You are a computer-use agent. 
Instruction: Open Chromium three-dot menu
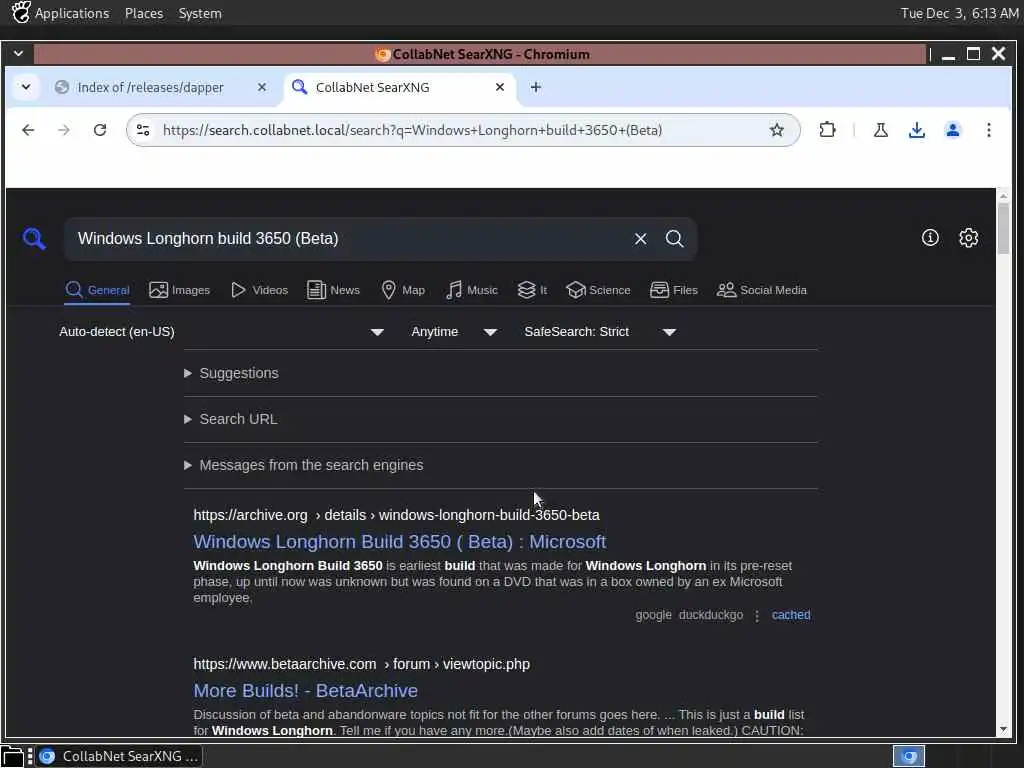(x=989, y=130)
